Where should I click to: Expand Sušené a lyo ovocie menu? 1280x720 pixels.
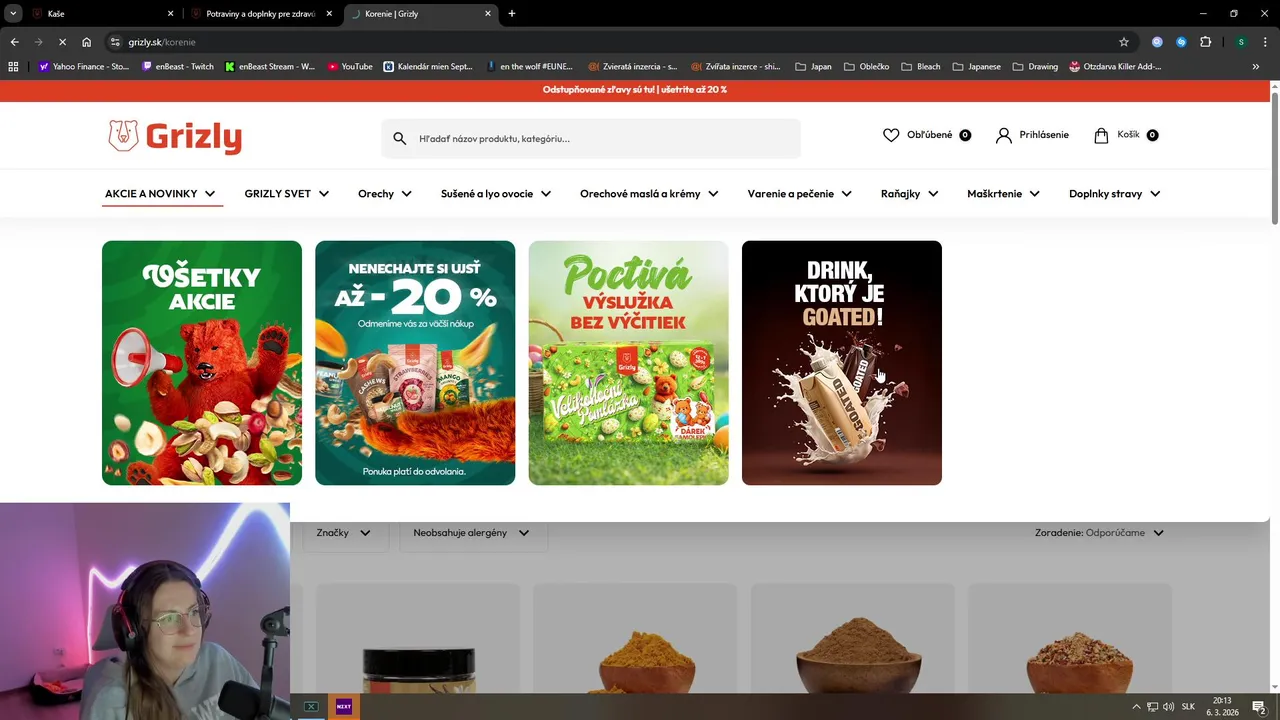pos(496,194)
